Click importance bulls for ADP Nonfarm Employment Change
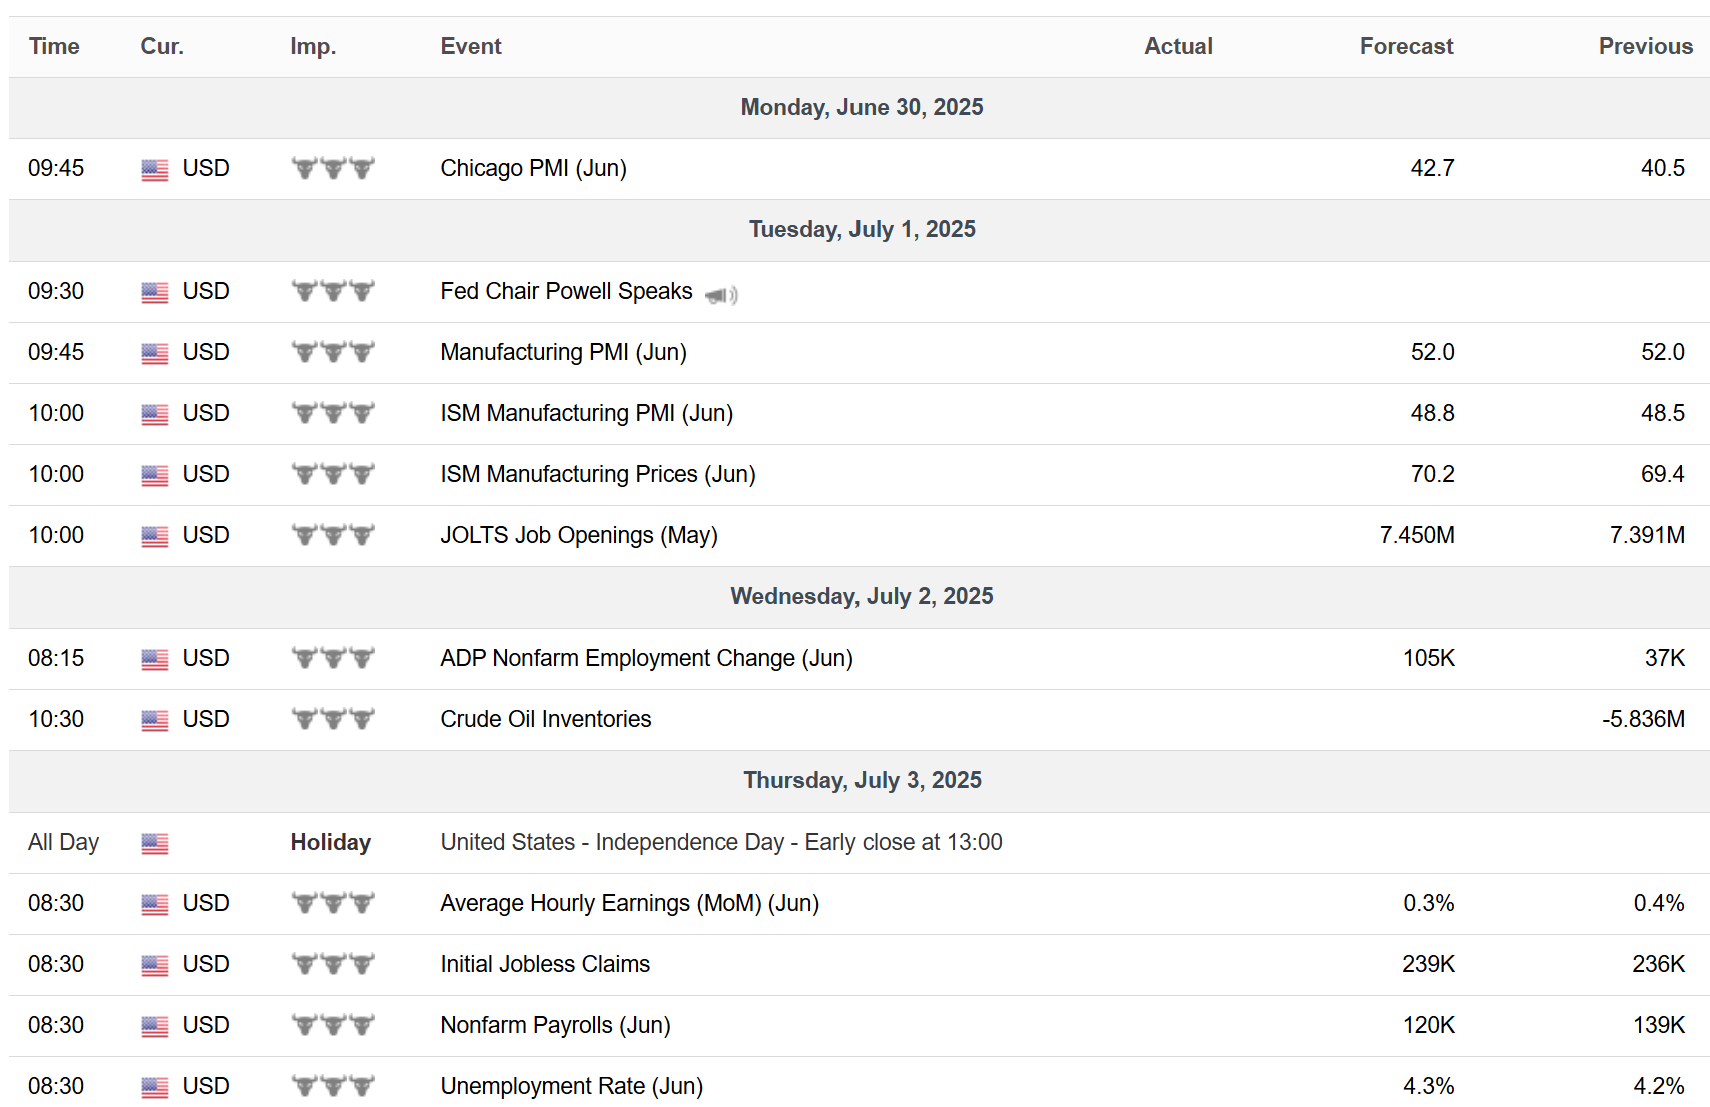This screenshot has width=1710, height=1107. [x=333, y=658]
